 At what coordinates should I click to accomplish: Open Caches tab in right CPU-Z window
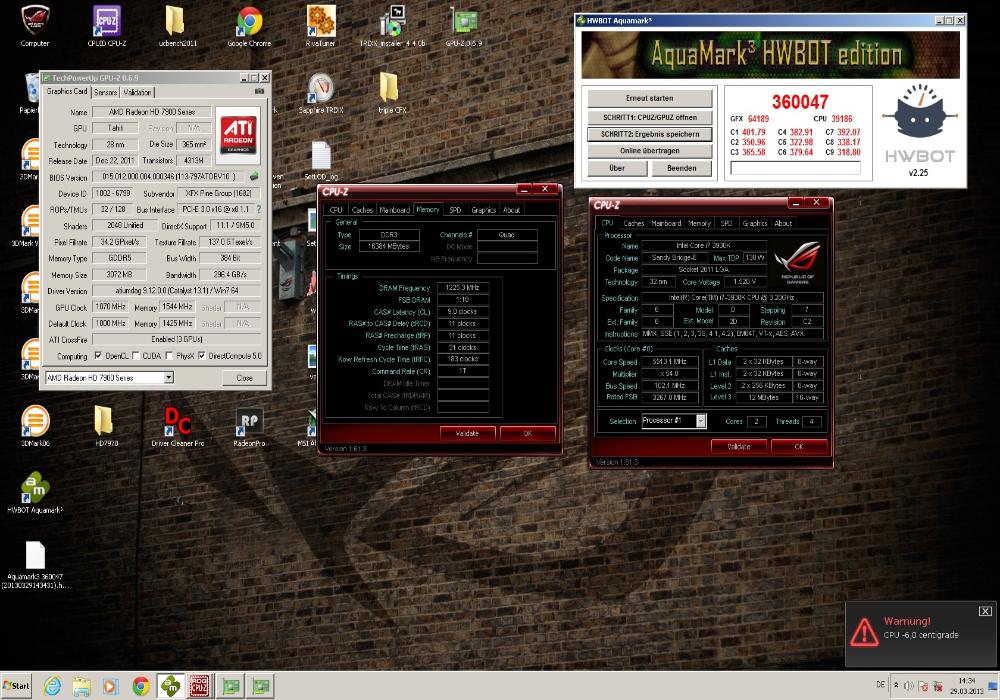pyautogui.click(x=633, y=223)
